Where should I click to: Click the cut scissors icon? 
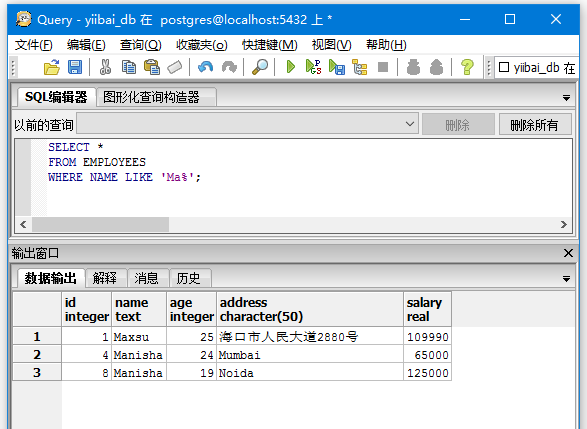(105, 67)
